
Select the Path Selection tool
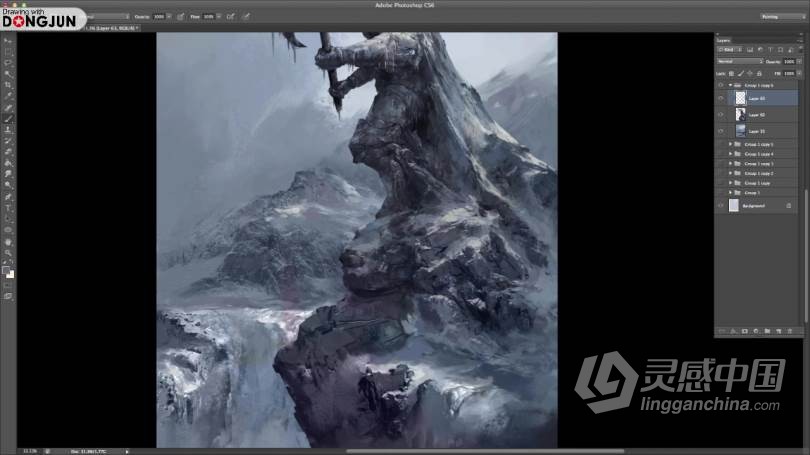[8, 219]
